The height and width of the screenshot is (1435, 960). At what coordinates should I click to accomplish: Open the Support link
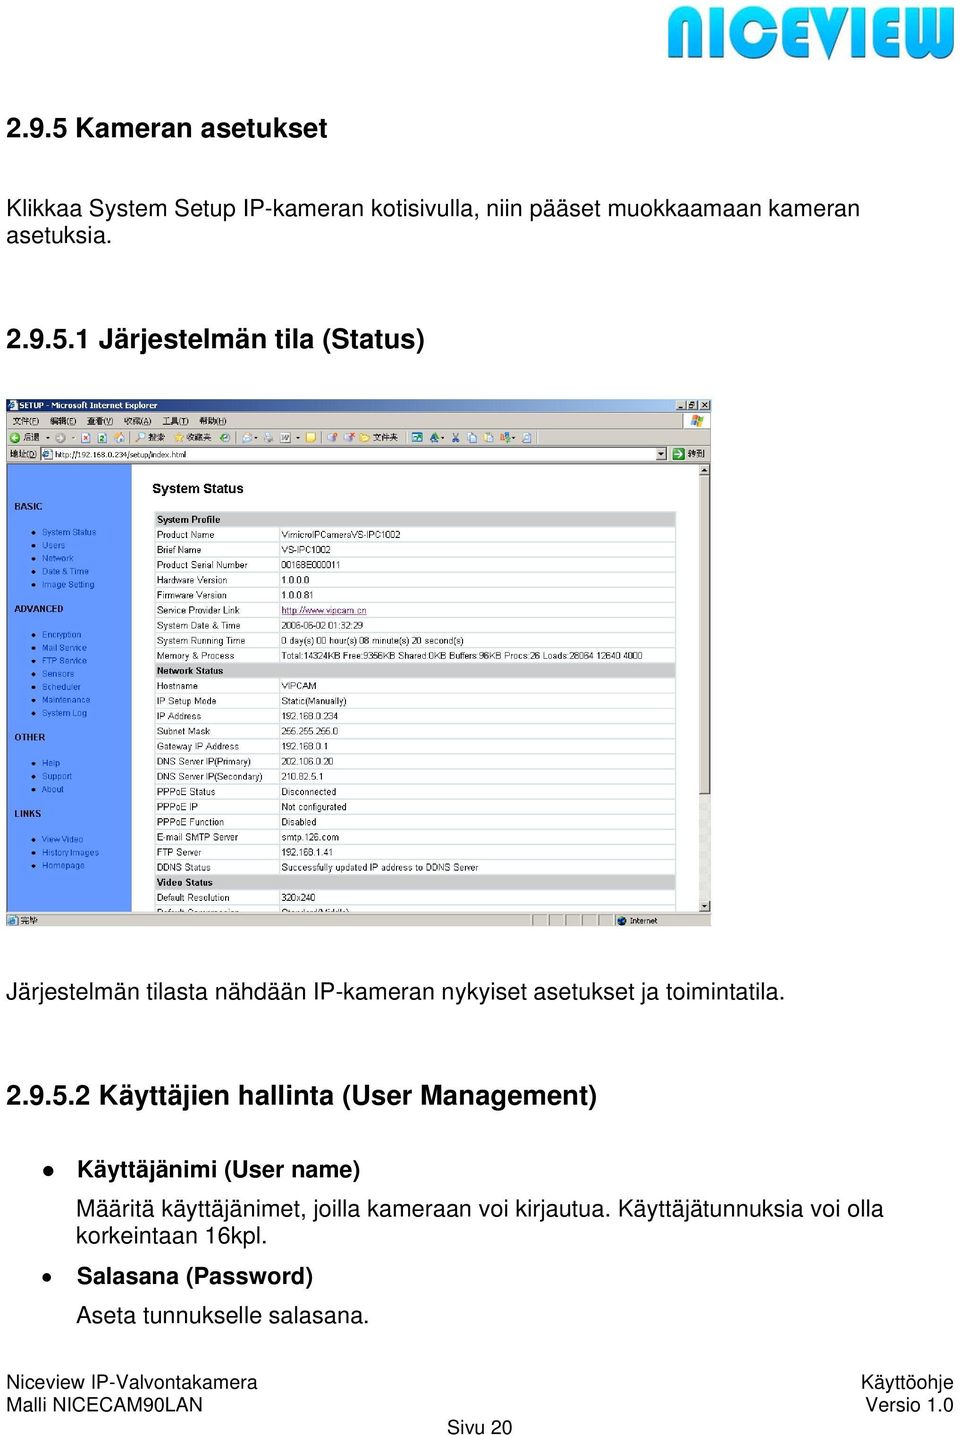click(57, 775)
